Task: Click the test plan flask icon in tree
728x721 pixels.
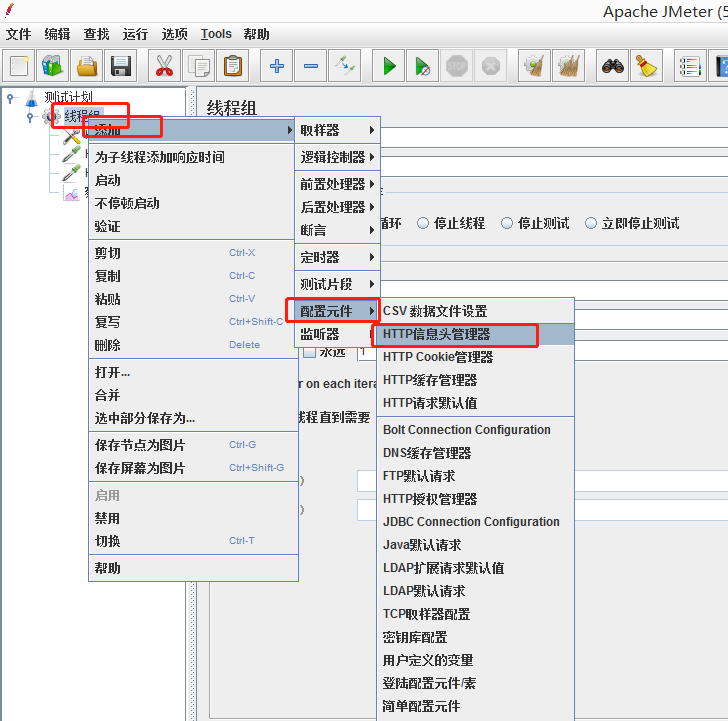Action: tap(32, 98)
